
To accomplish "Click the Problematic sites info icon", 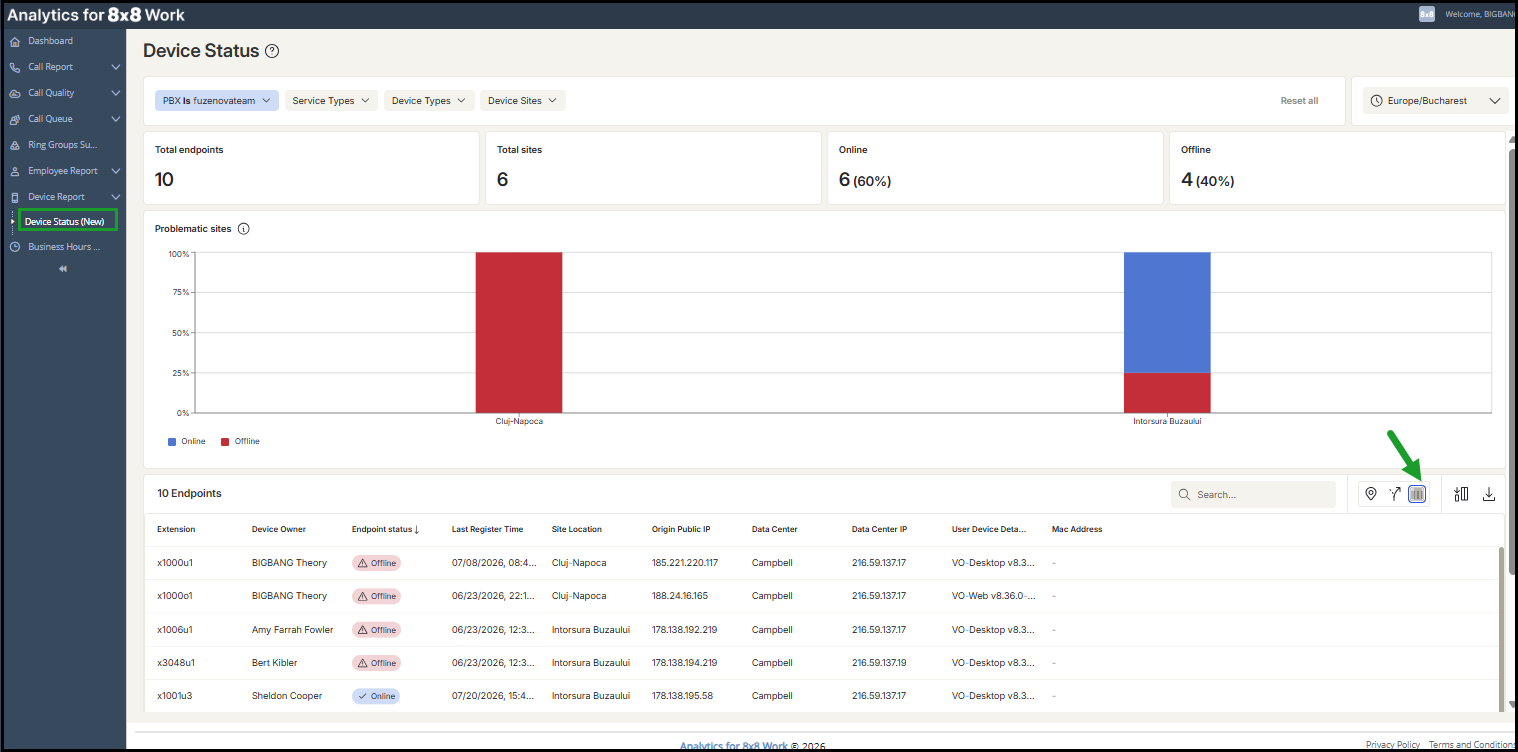I will click(x=244, y=229).
